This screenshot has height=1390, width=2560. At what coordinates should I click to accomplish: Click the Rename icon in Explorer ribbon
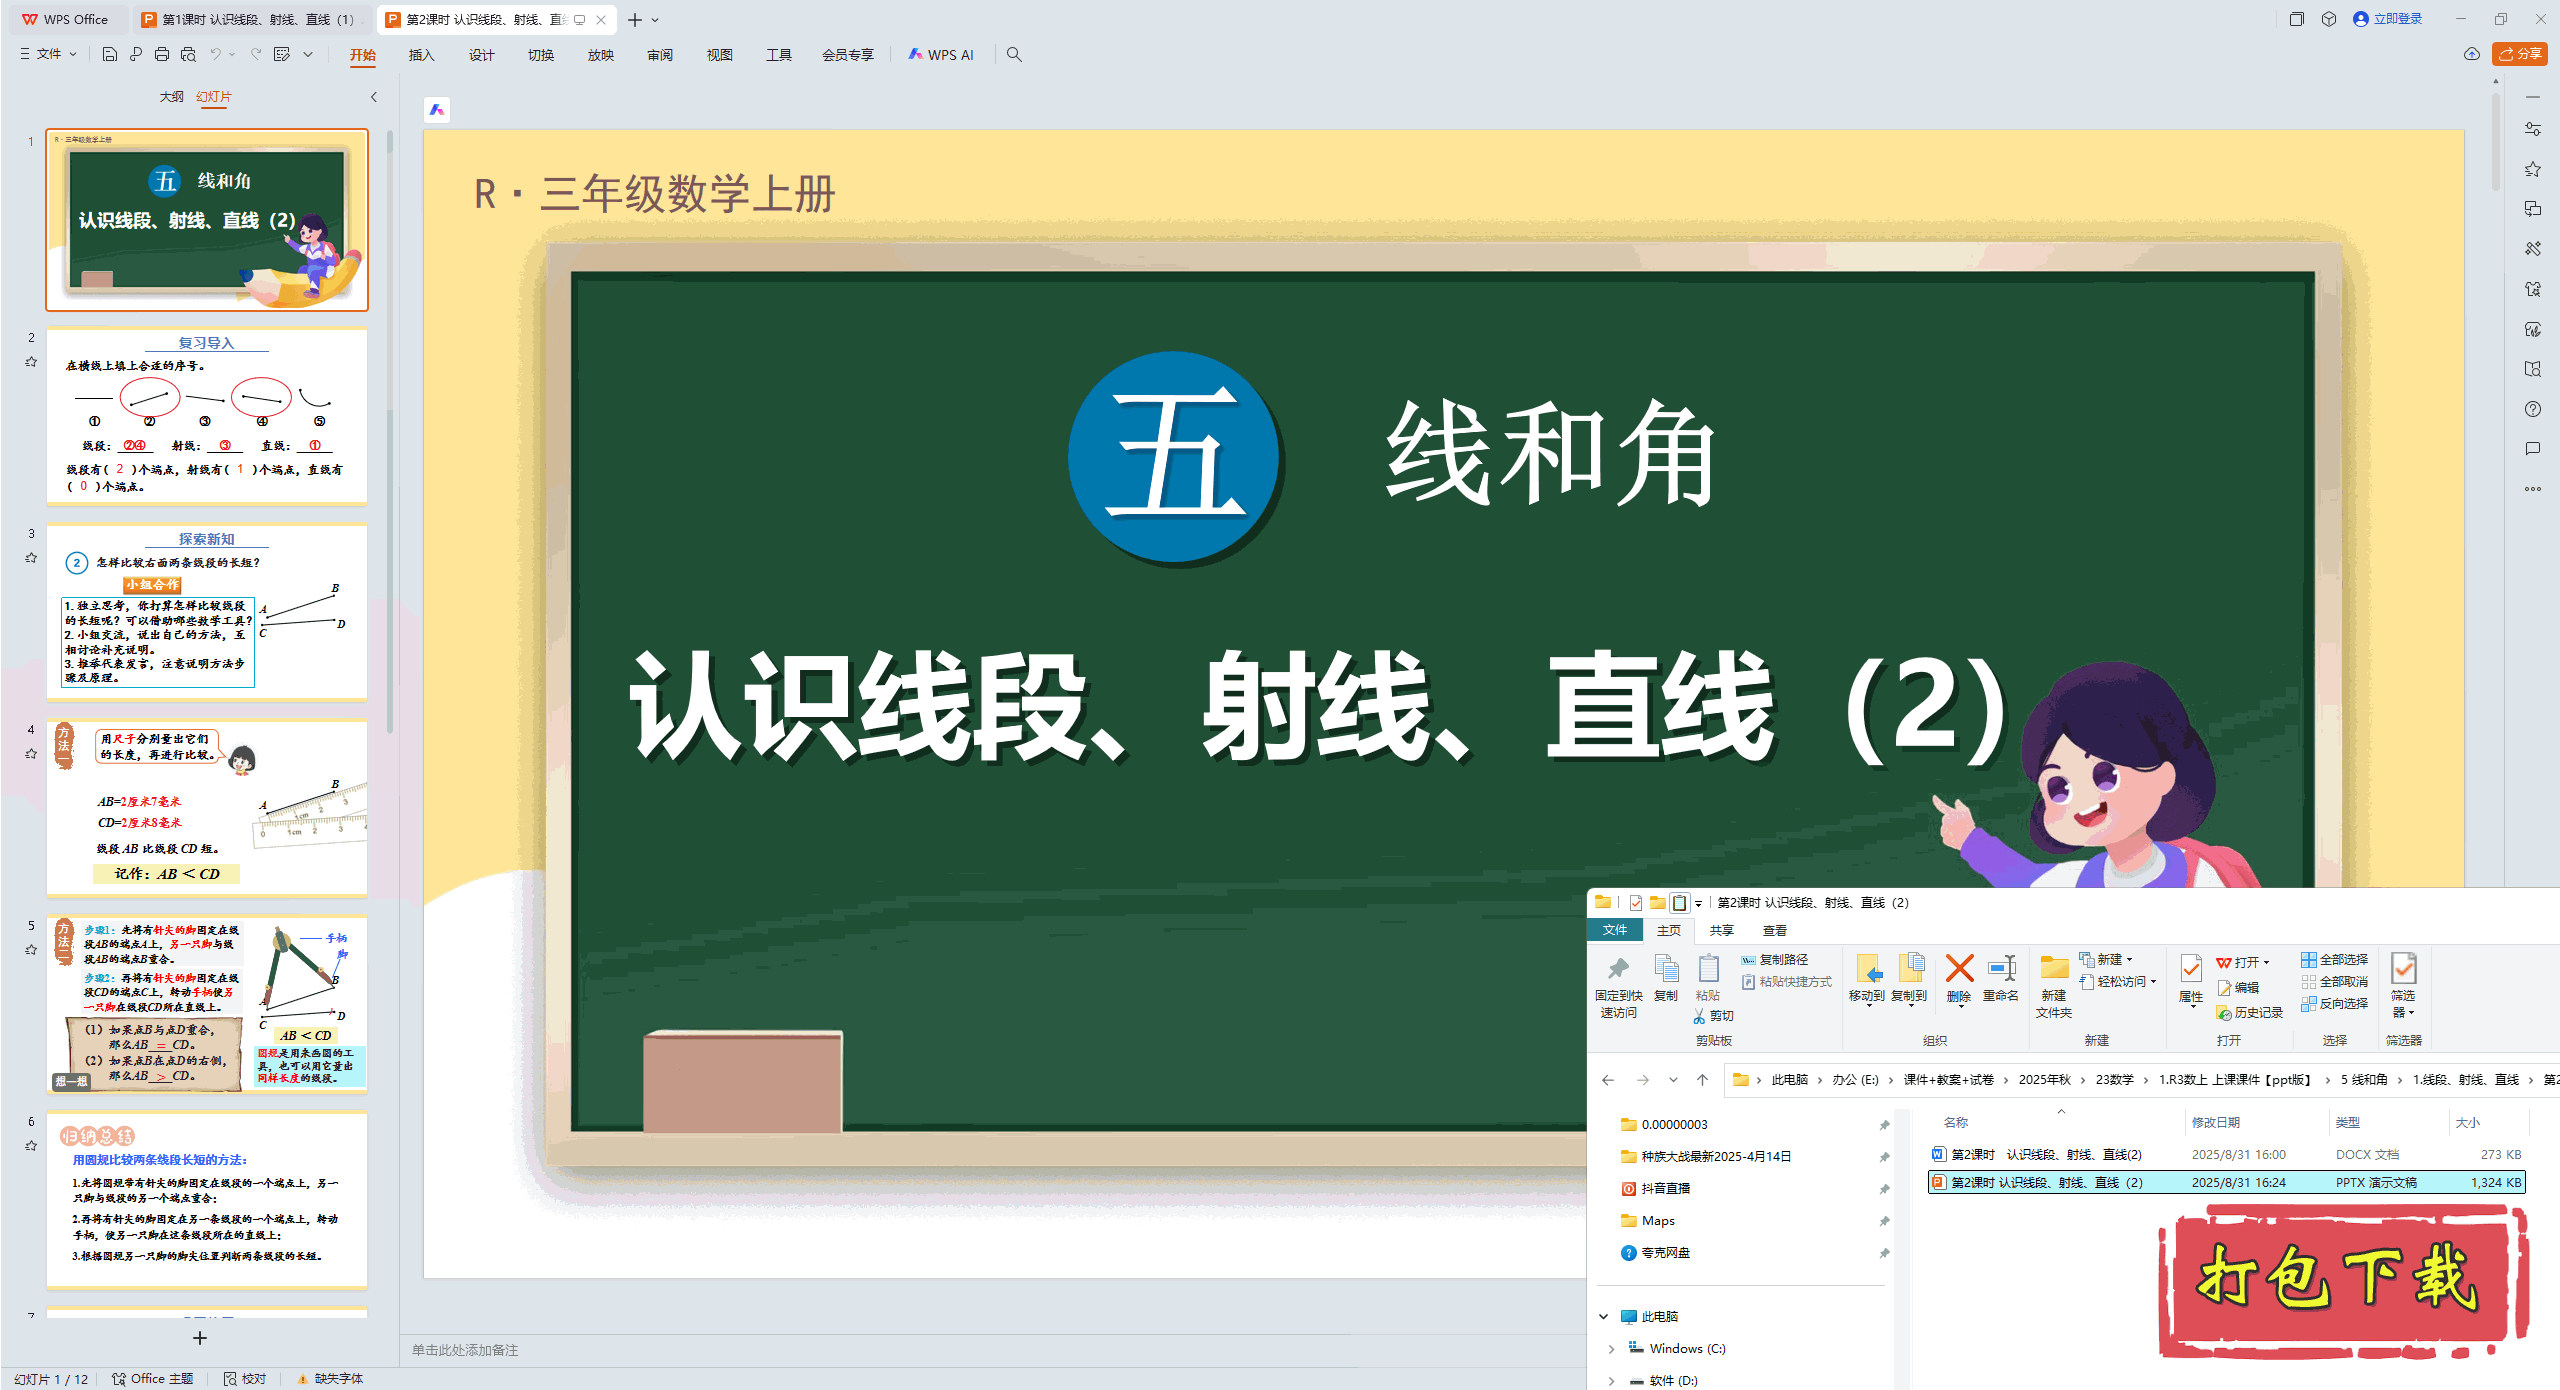coord(2001,969)
